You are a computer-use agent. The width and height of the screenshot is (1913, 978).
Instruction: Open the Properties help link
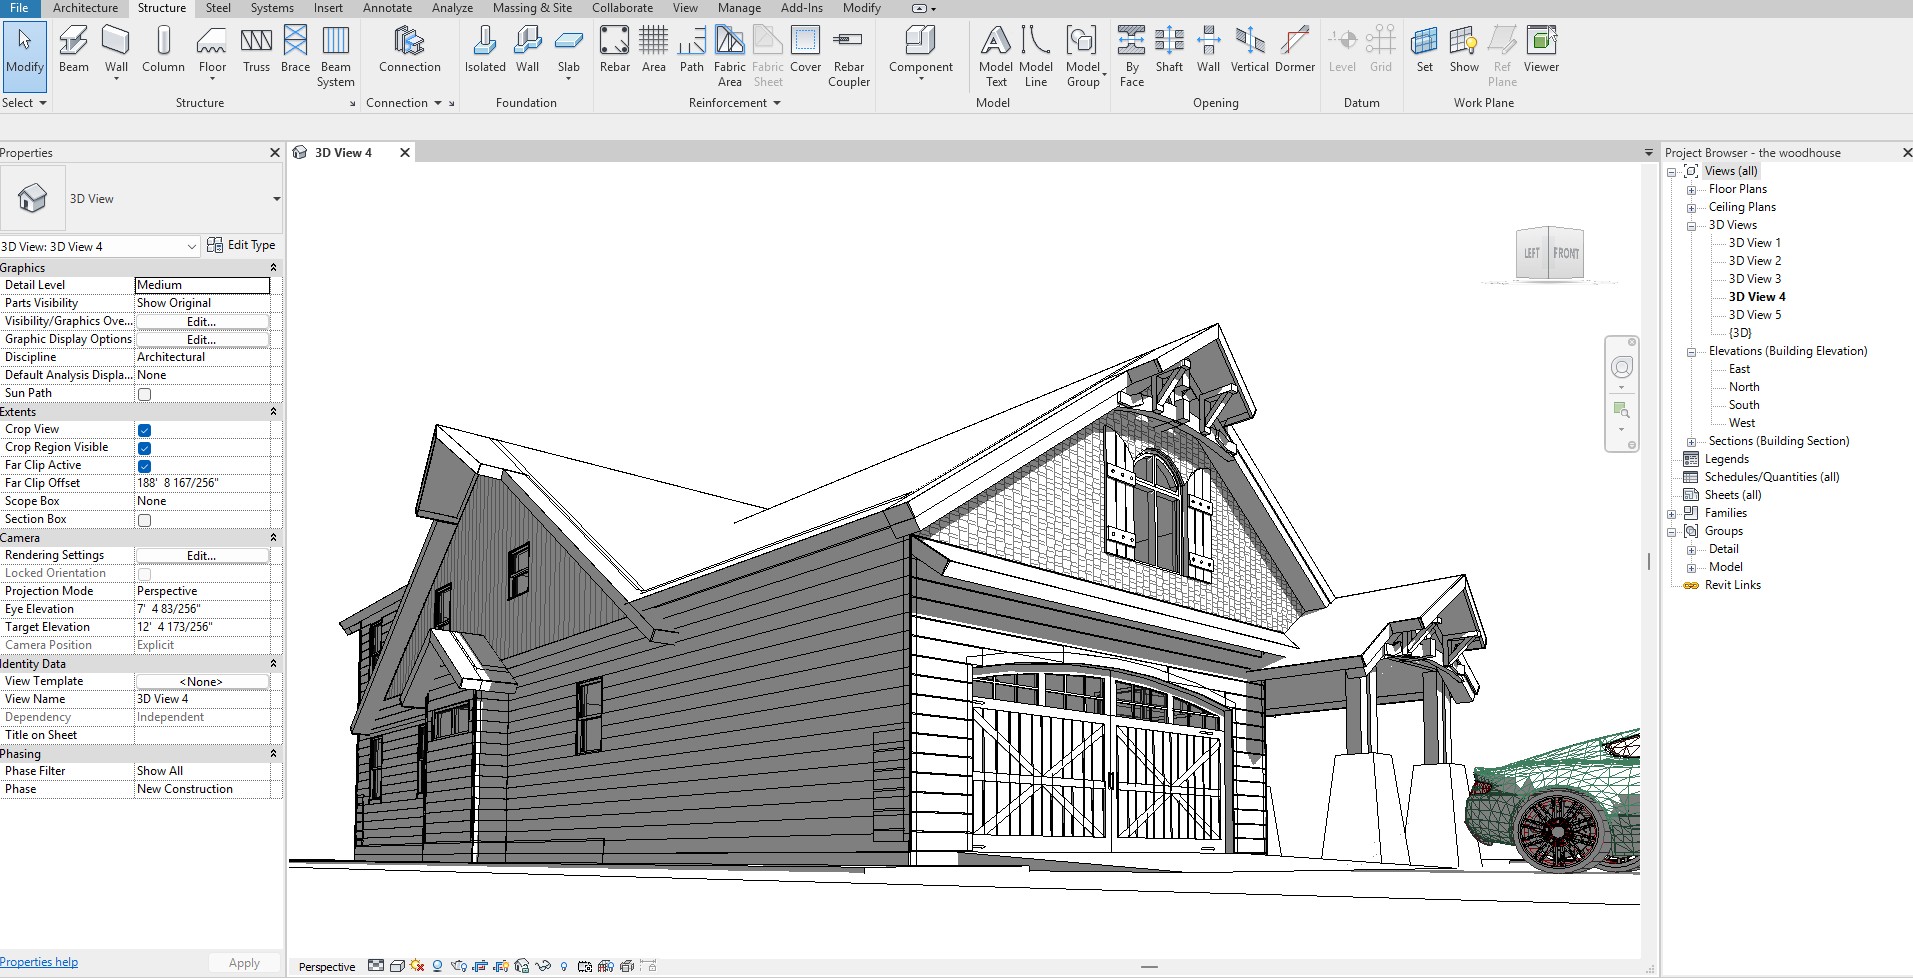click(39, 962)
